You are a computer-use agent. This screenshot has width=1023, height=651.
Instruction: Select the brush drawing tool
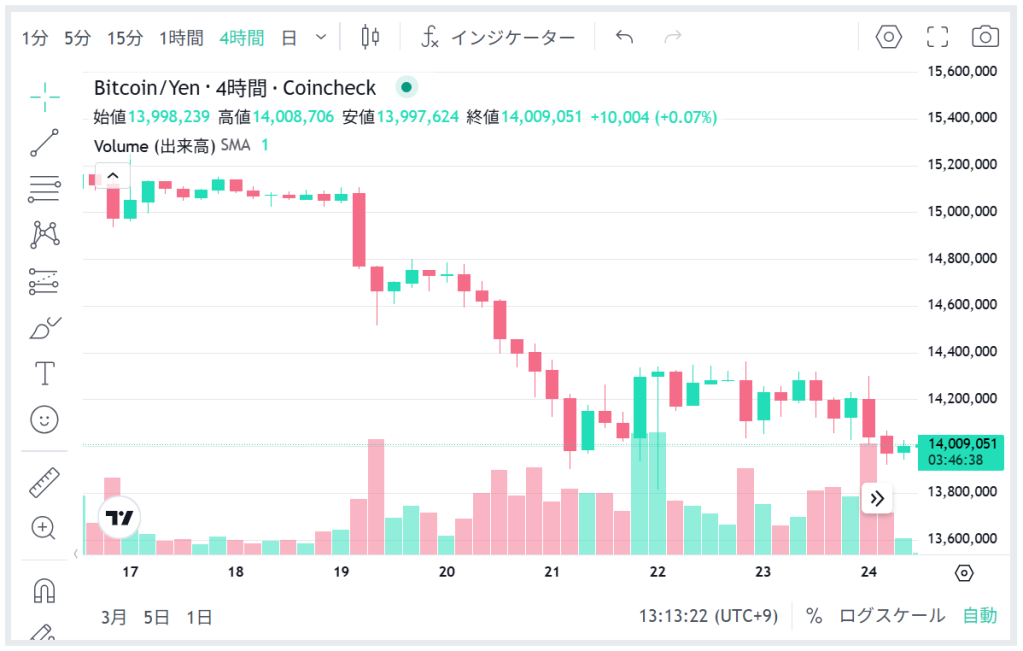[45, 328]
